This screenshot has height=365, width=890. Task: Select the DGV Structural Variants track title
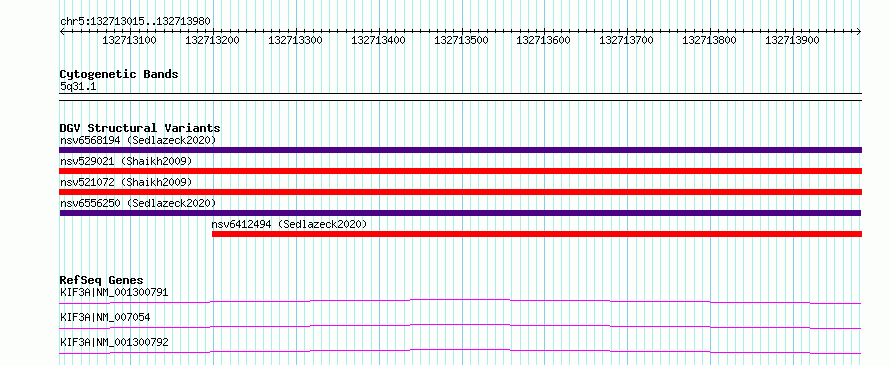140,128
